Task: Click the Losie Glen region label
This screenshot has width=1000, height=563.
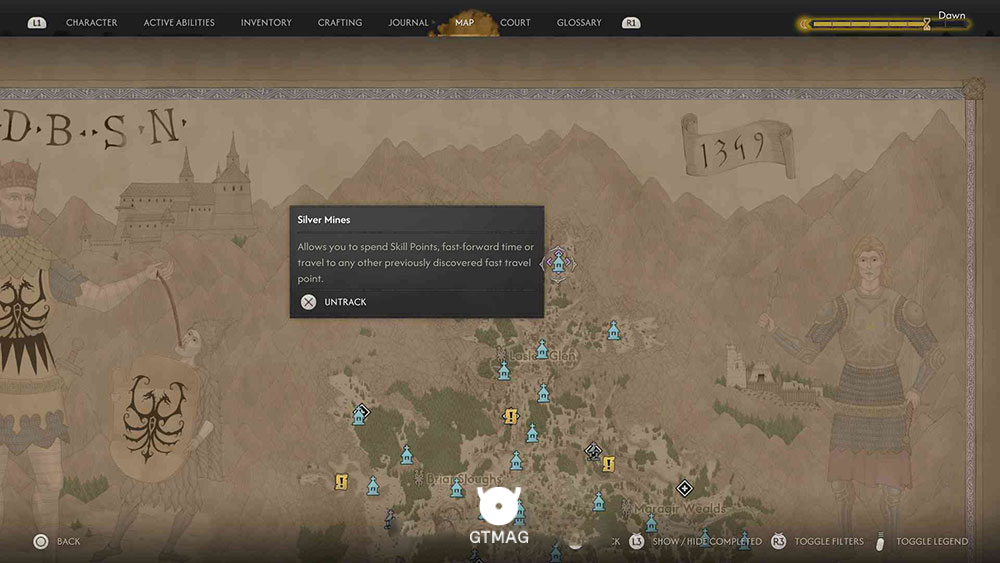Action: pyautogui.click(x=543, y=356)
